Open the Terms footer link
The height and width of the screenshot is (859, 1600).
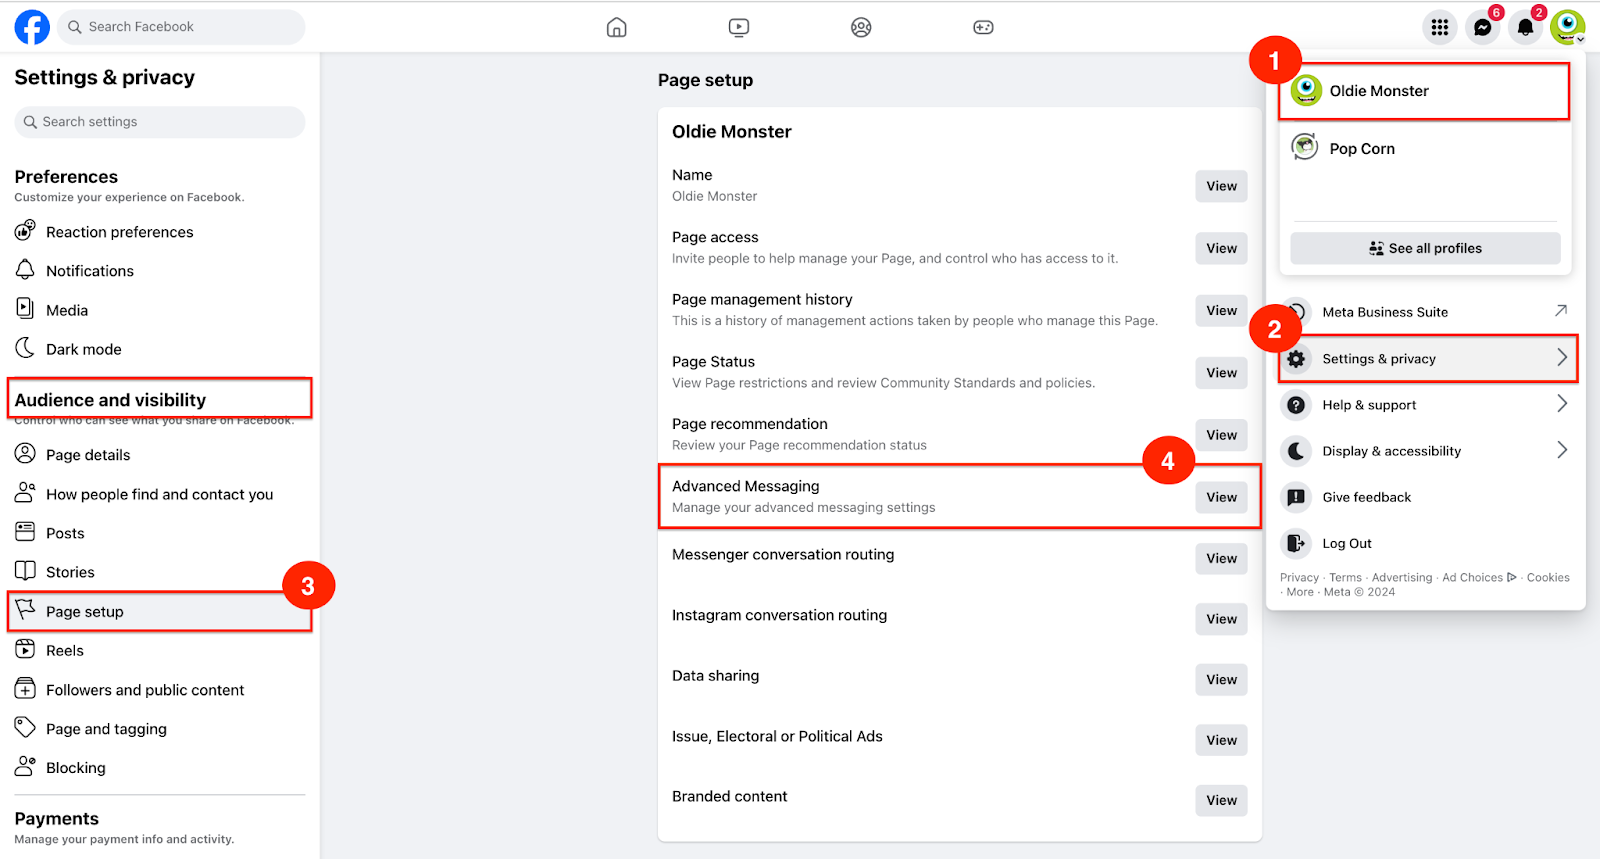click(x=1345, y=577)
